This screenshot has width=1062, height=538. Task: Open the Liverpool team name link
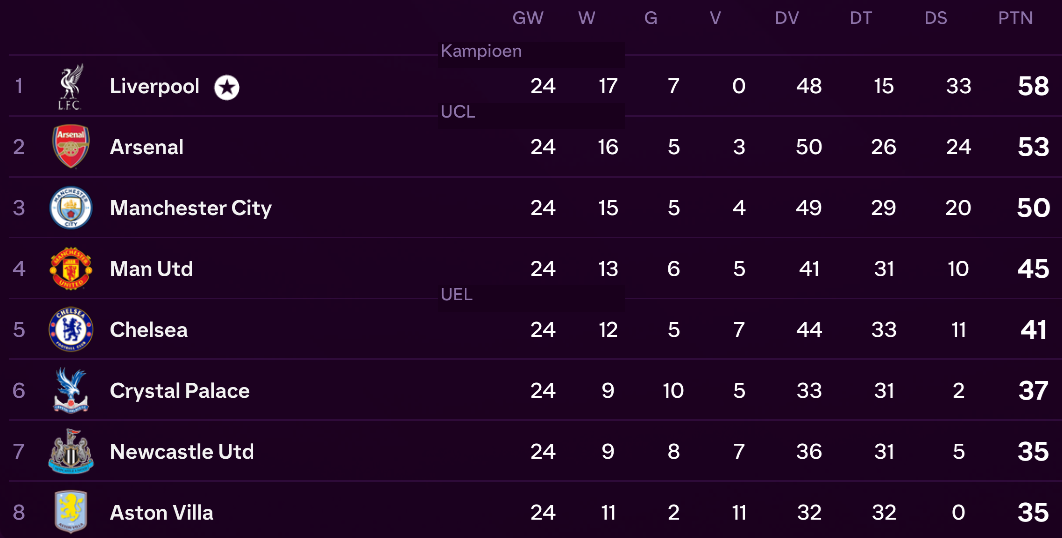click(x=154, y=86)
